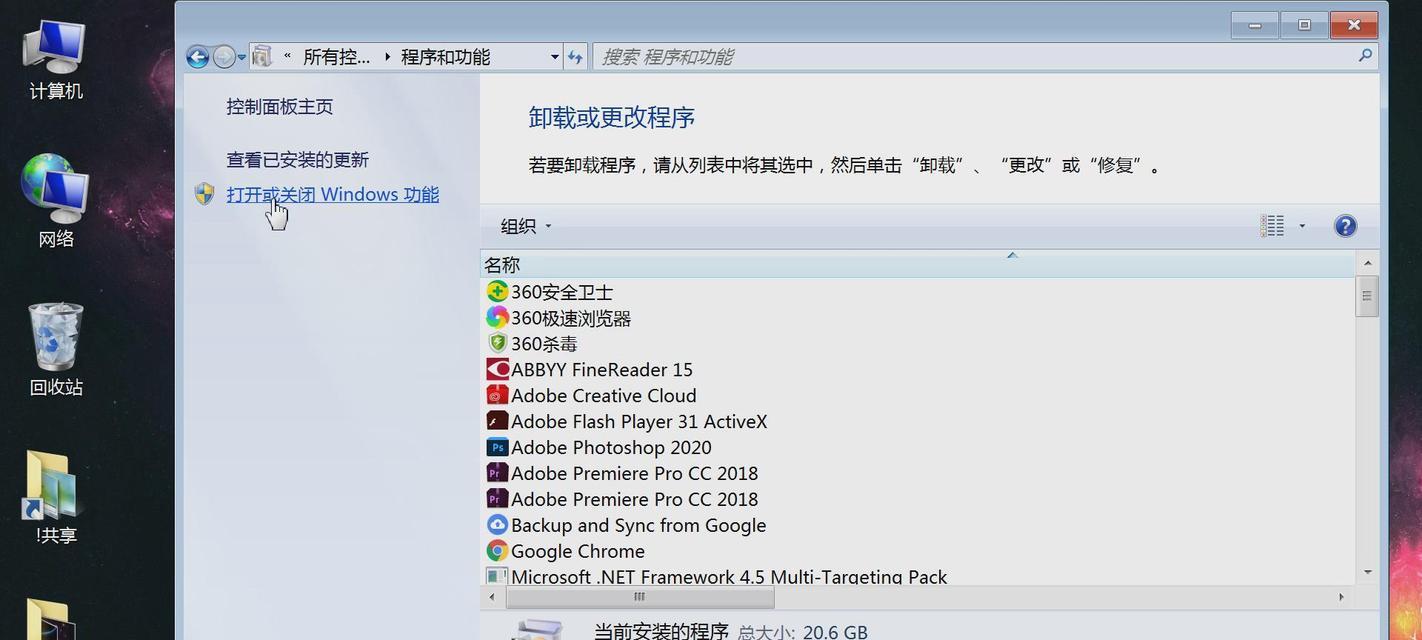1422x640 pixels.
Task: Click the Adobe Creative Cloud icon
Action: pyautogui.click(x=497, y=395)
